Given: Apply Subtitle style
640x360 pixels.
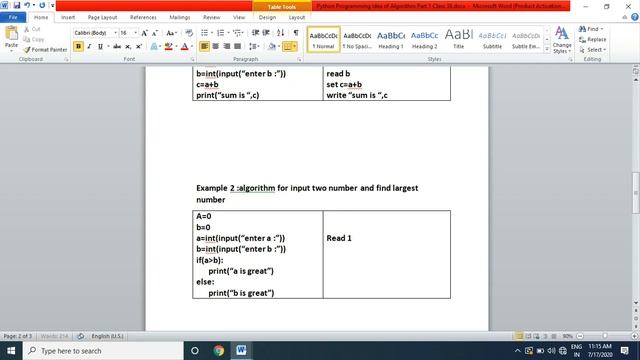Looking at the screenshot, I should tap(492, 40).
